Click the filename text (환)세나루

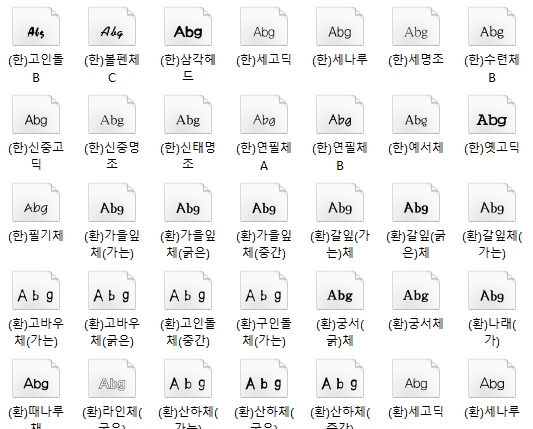492,412
